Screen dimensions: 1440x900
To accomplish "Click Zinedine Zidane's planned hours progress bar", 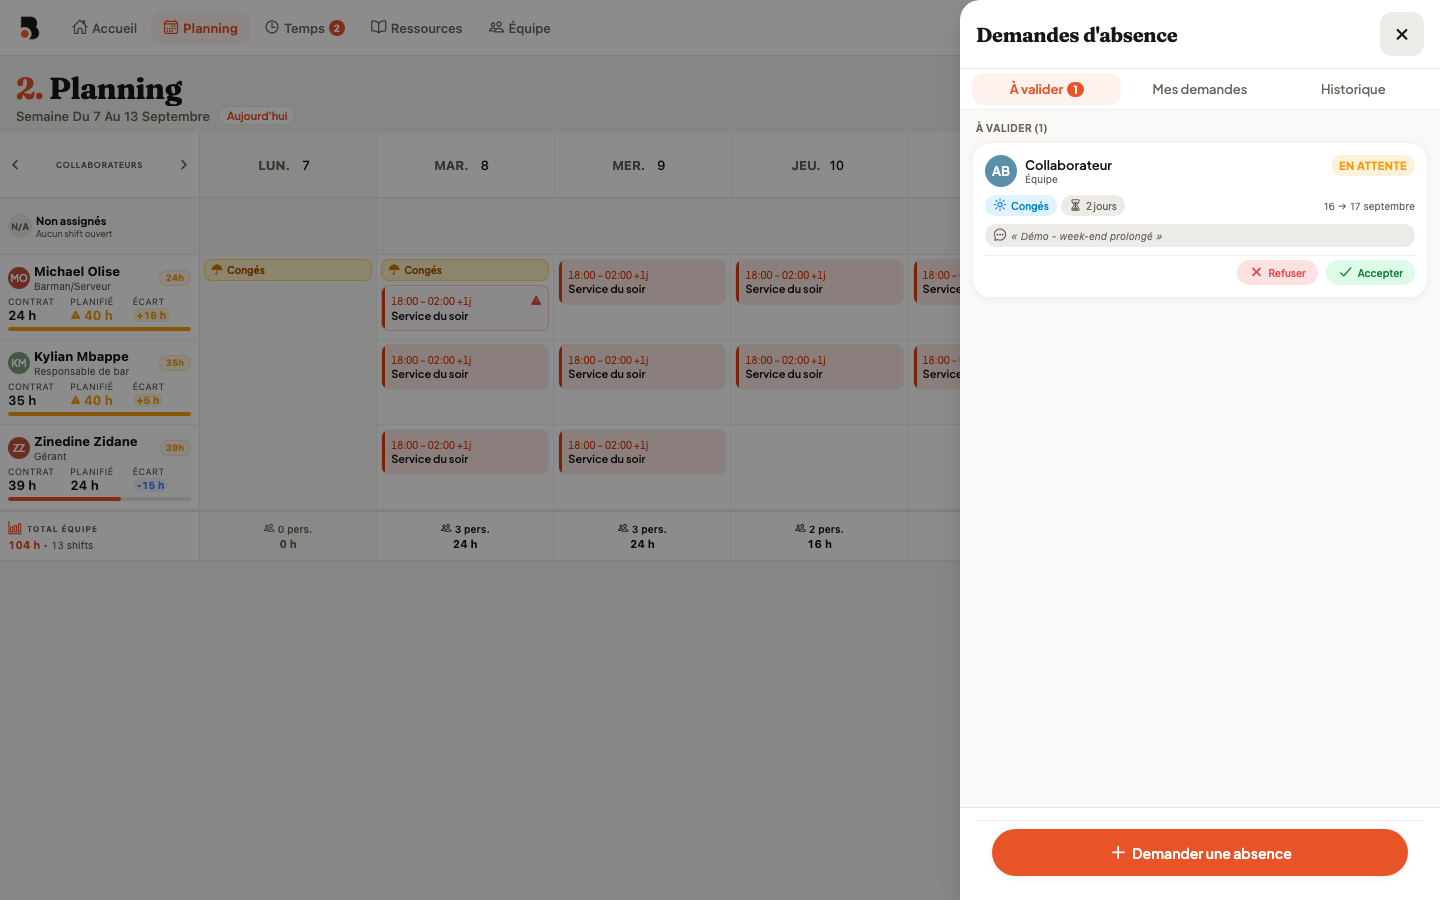I will tap(99, 499).
